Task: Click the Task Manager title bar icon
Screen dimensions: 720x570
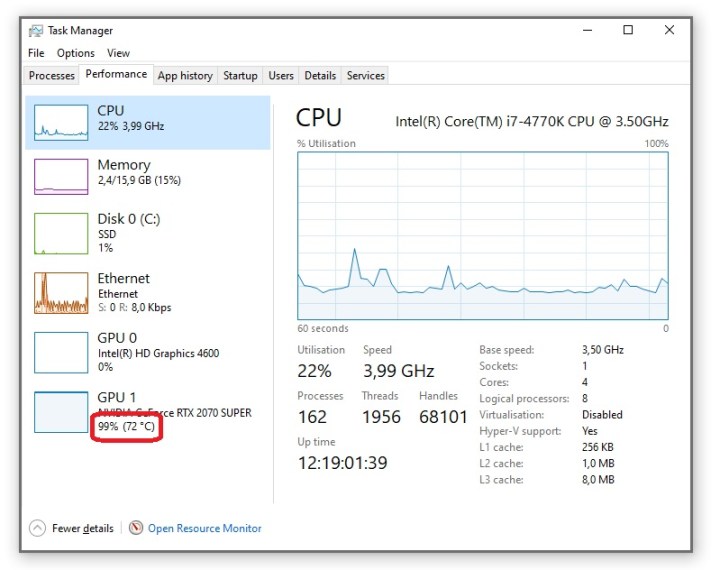Action: [x=36, y=30]
